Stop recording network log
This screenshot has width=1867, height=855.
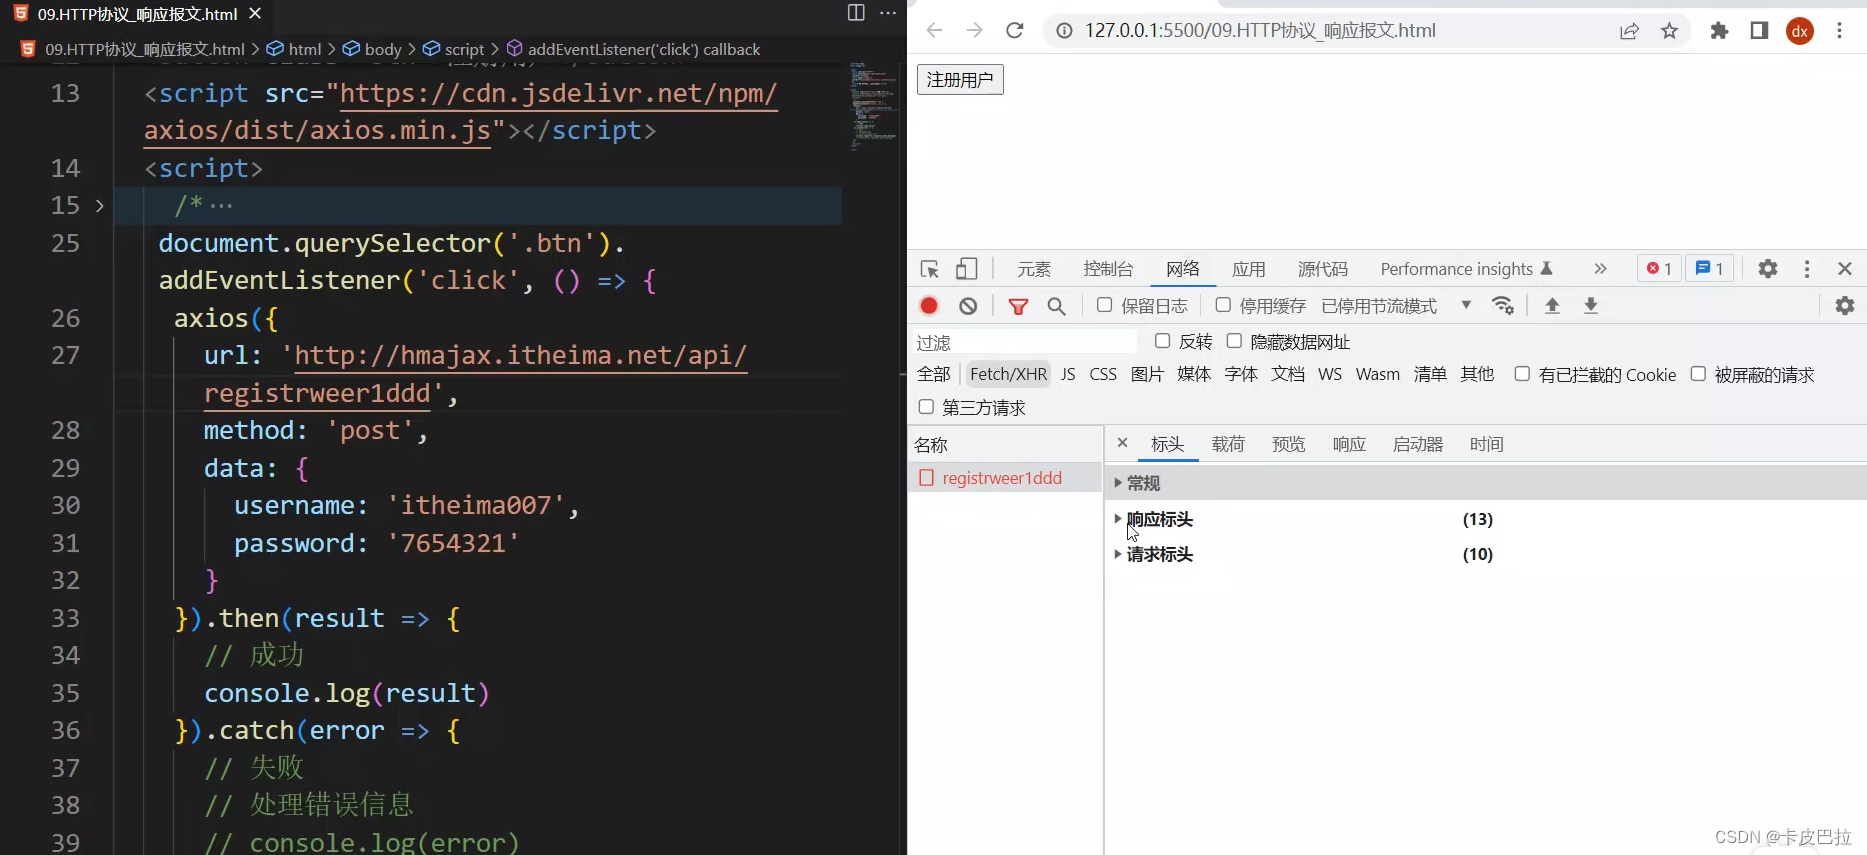pyautogui.click(x=929, y=306)
